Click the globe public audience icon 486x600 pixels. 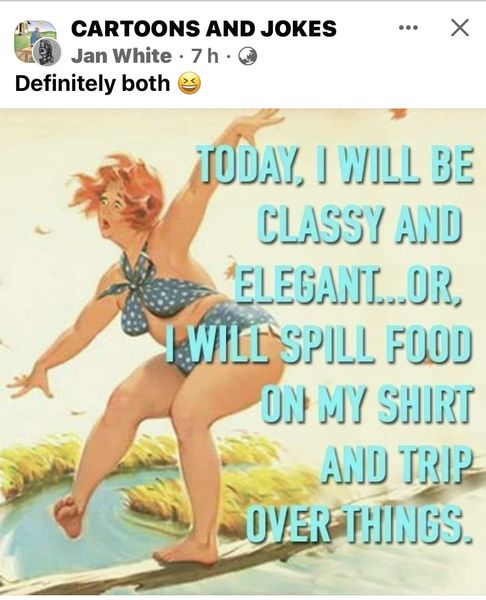pyautogui.click(x=248, y=57)
